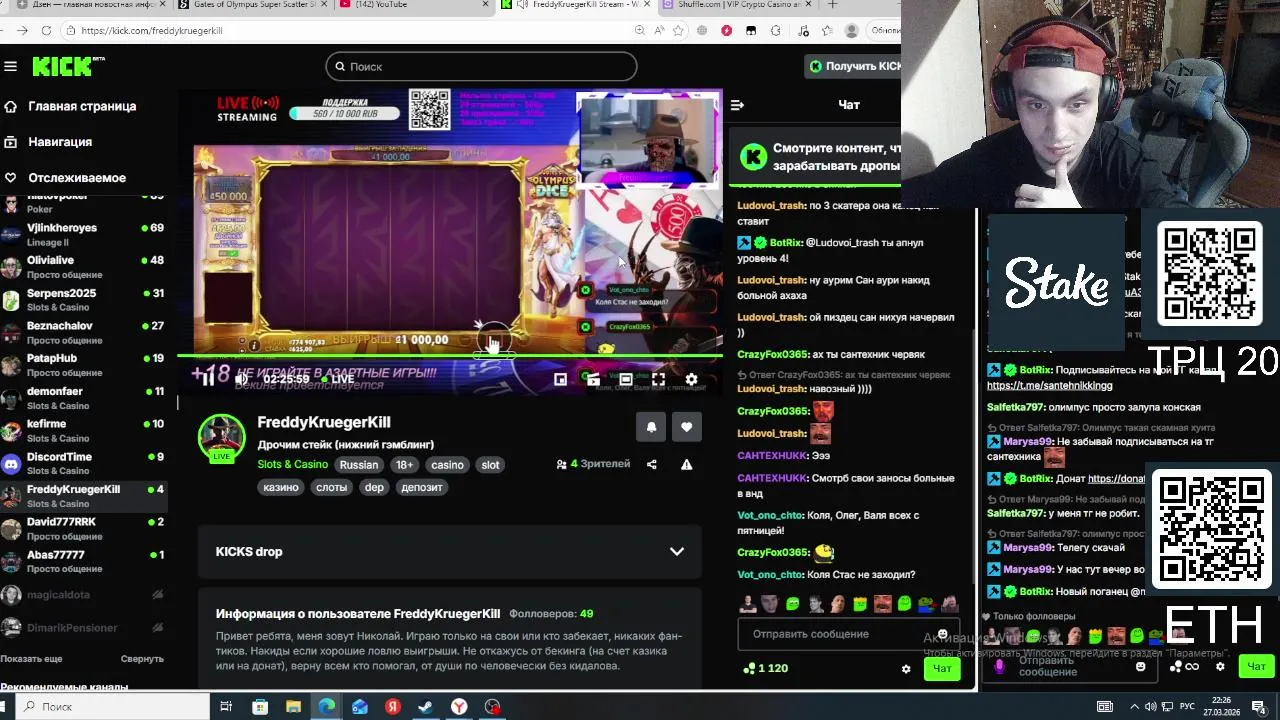
Task: Click Чат button in overlay chat
Action: pyautogui.click(x=1256, y=666)
